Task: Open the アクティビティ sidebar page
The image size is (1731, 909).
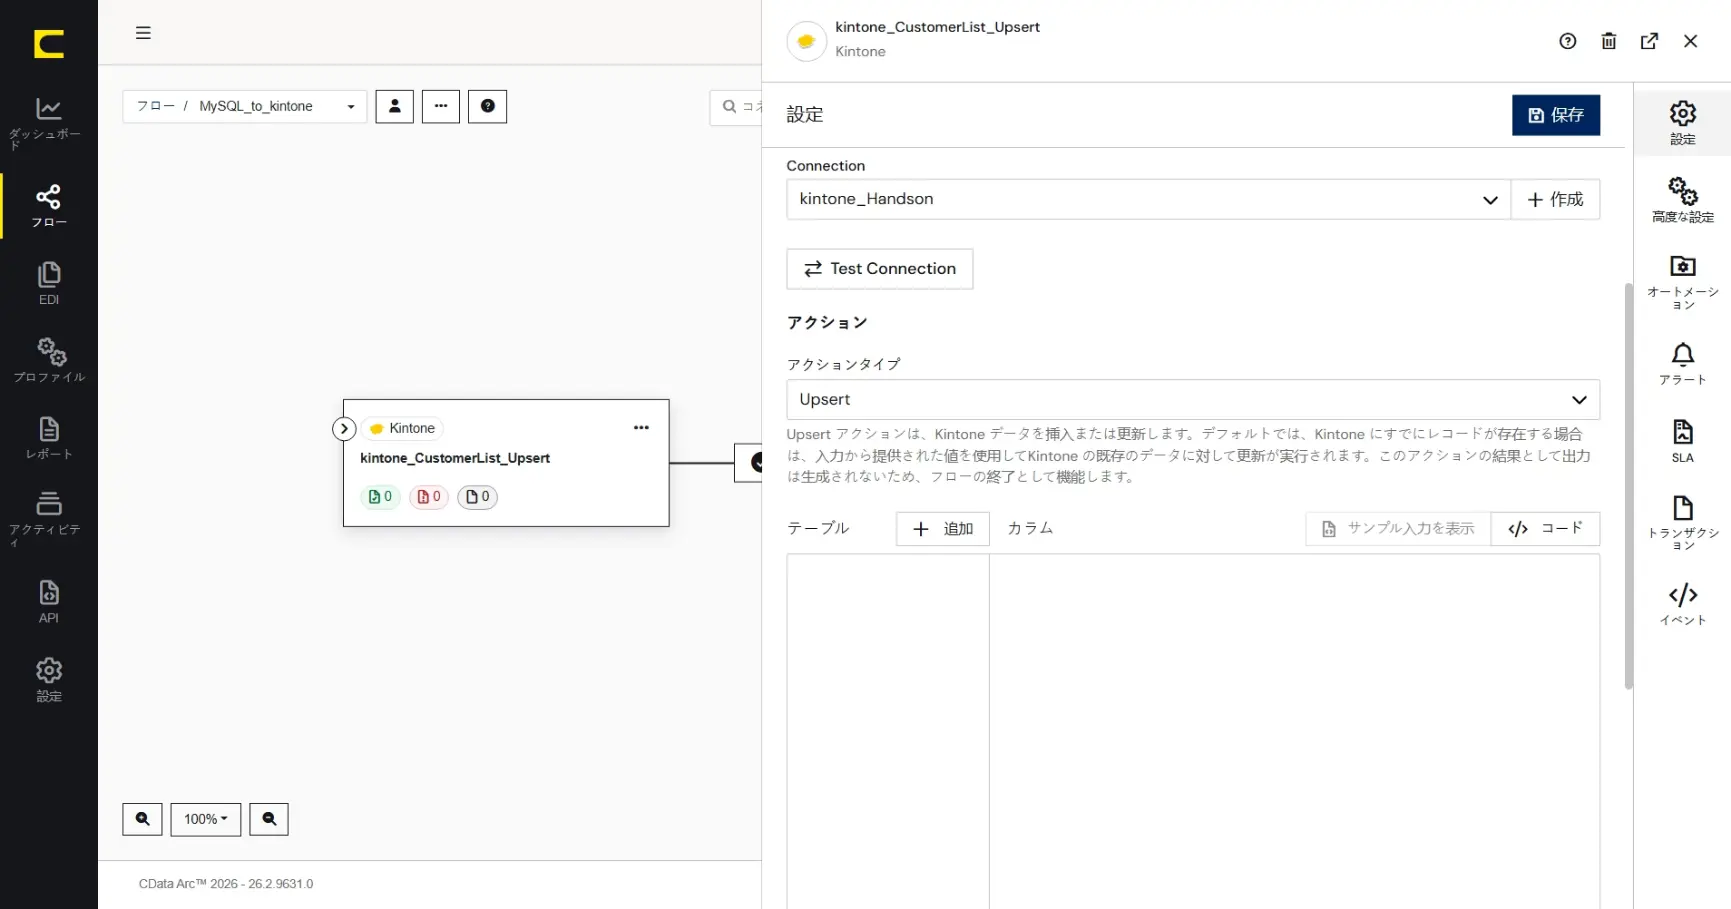Action: pyautogui.click(x=48, y=519)
